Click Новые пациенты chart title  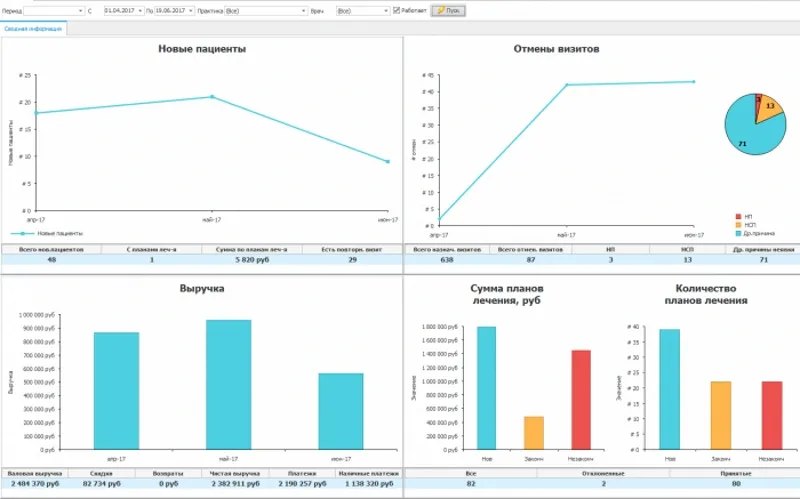(x=202, y=49)
